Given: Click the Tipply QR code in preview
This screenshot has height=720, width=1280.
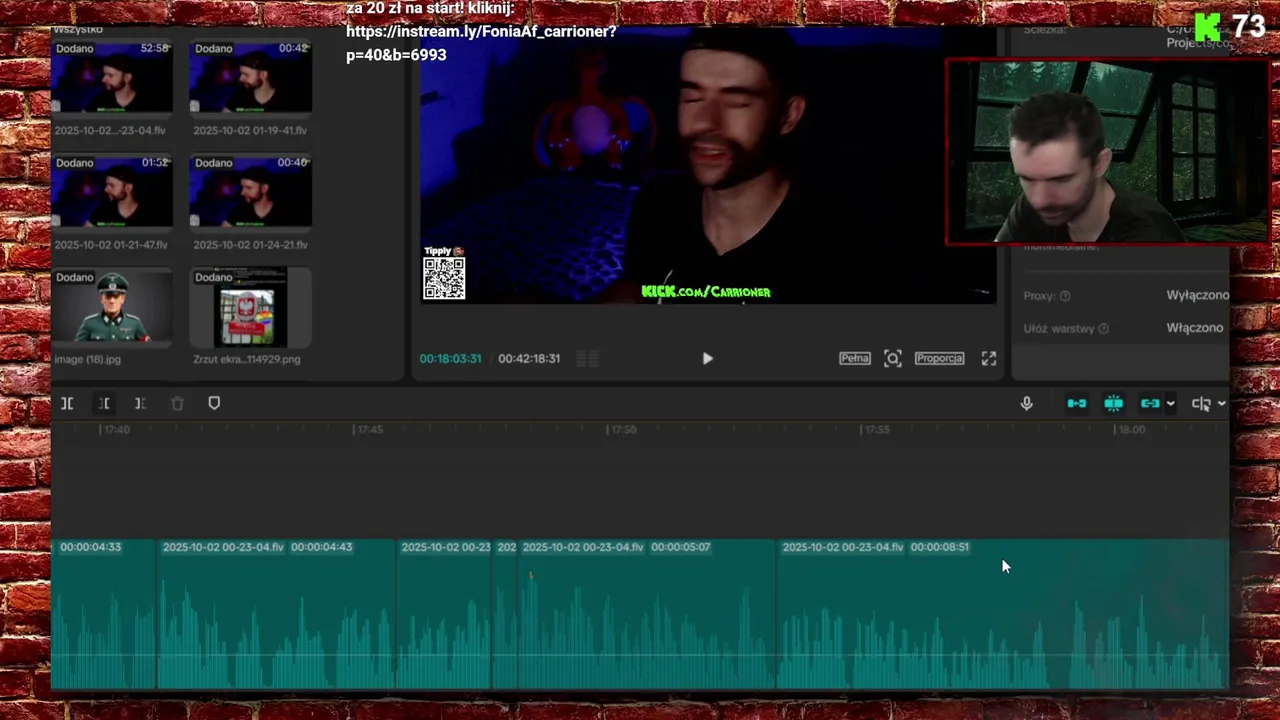Looking at the screenshot, I should pos(444,278).
